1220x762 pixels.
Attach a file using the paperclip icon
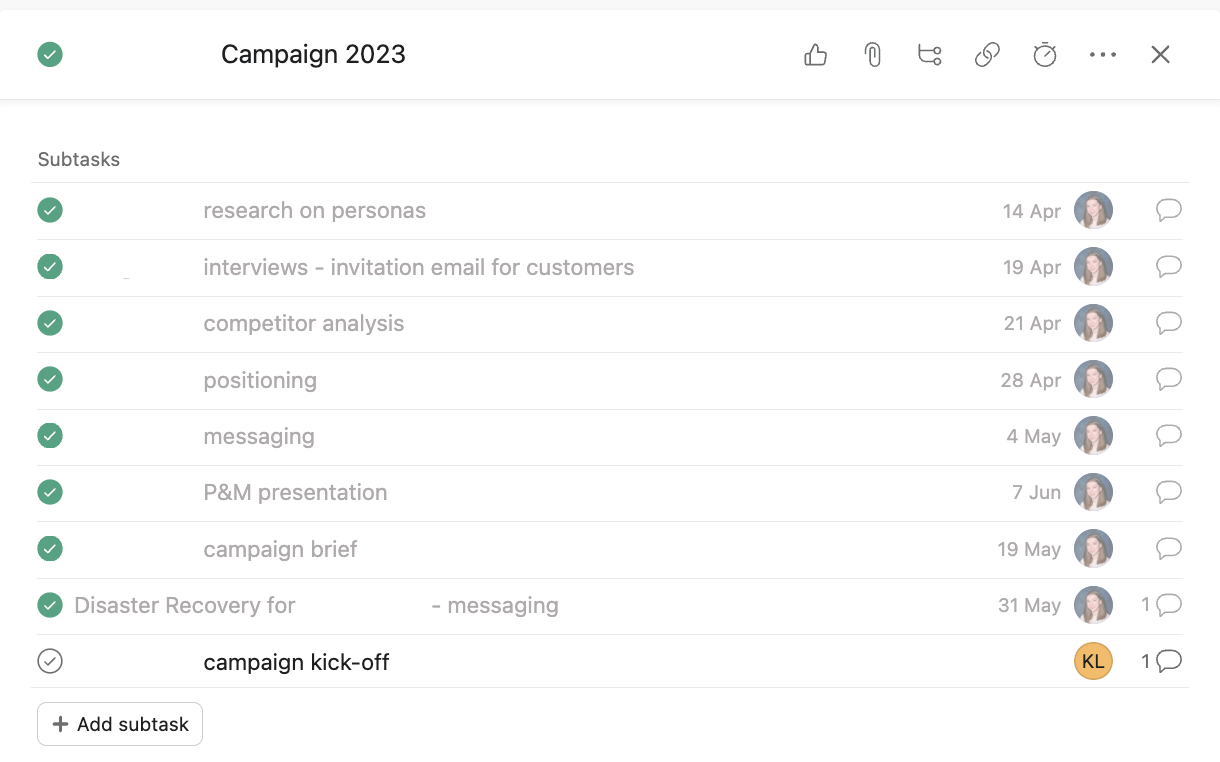coord(872,55)
